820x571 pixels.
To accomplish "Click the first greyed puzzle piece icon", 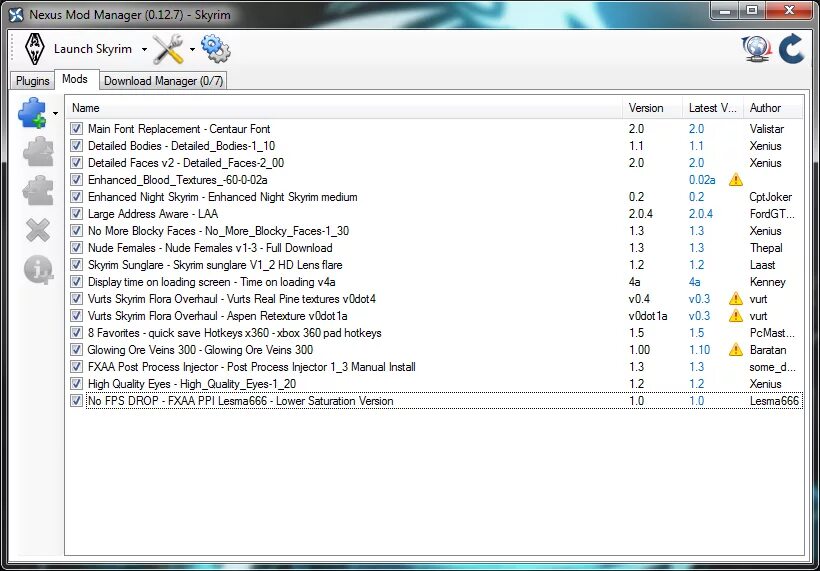I will pos(38,152).
